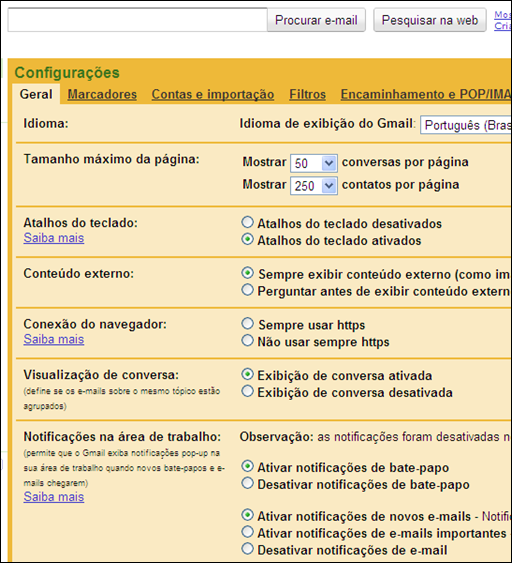512x563 pixels.
Task: Select Exibição de conversa ativada
Action: (x=247, y=374)
